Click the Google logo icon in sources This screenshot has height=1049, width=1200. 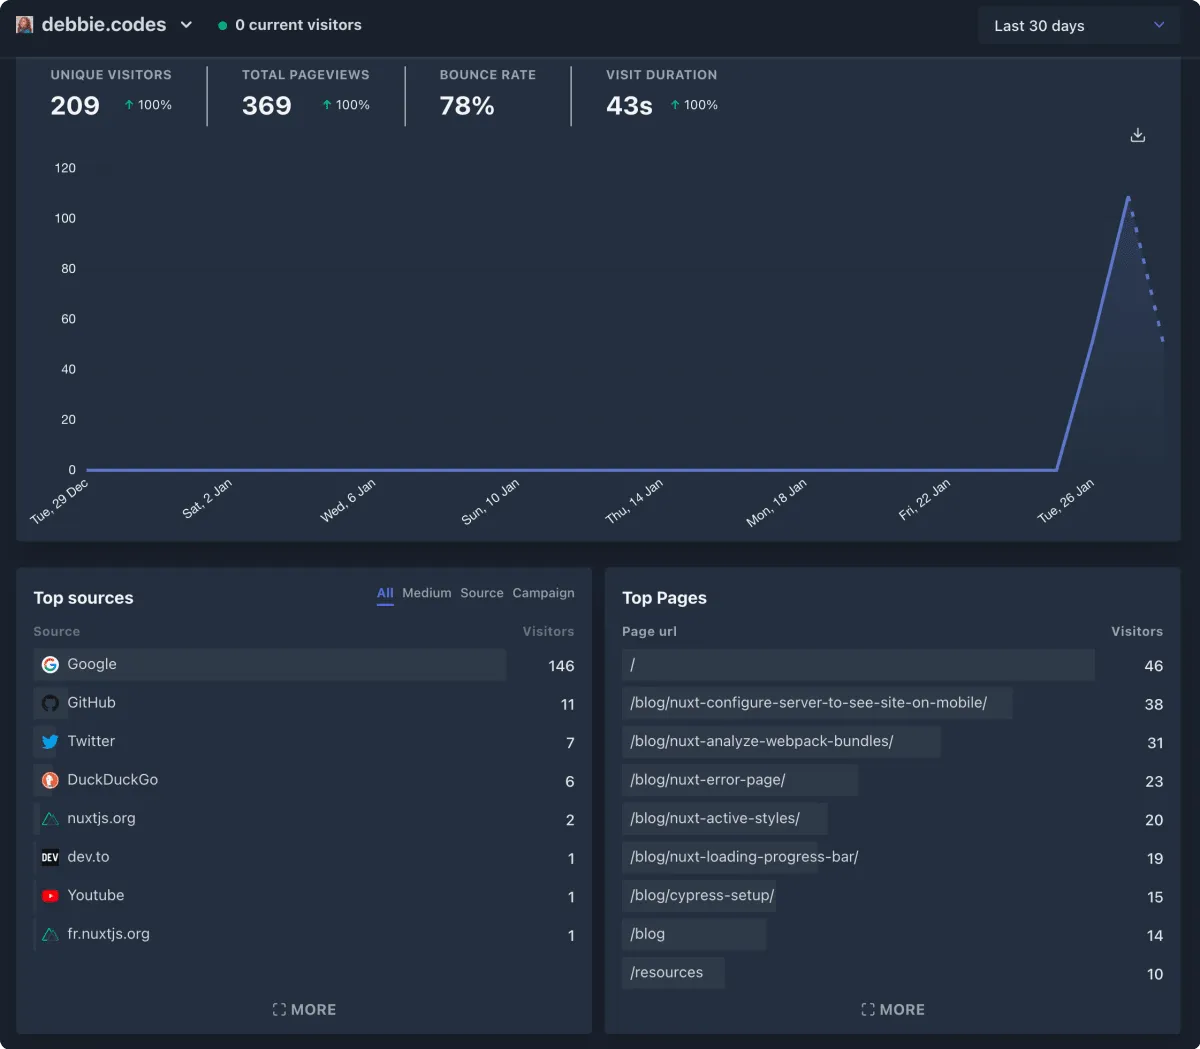tap(50, 665)
